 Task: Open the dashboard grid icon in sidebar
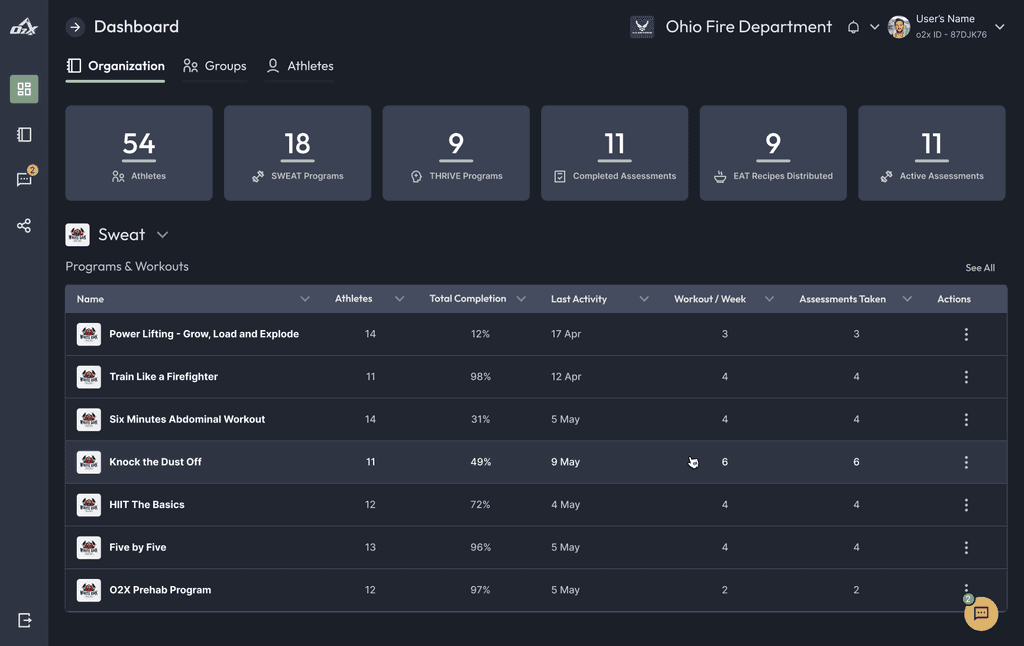point(24,89)
